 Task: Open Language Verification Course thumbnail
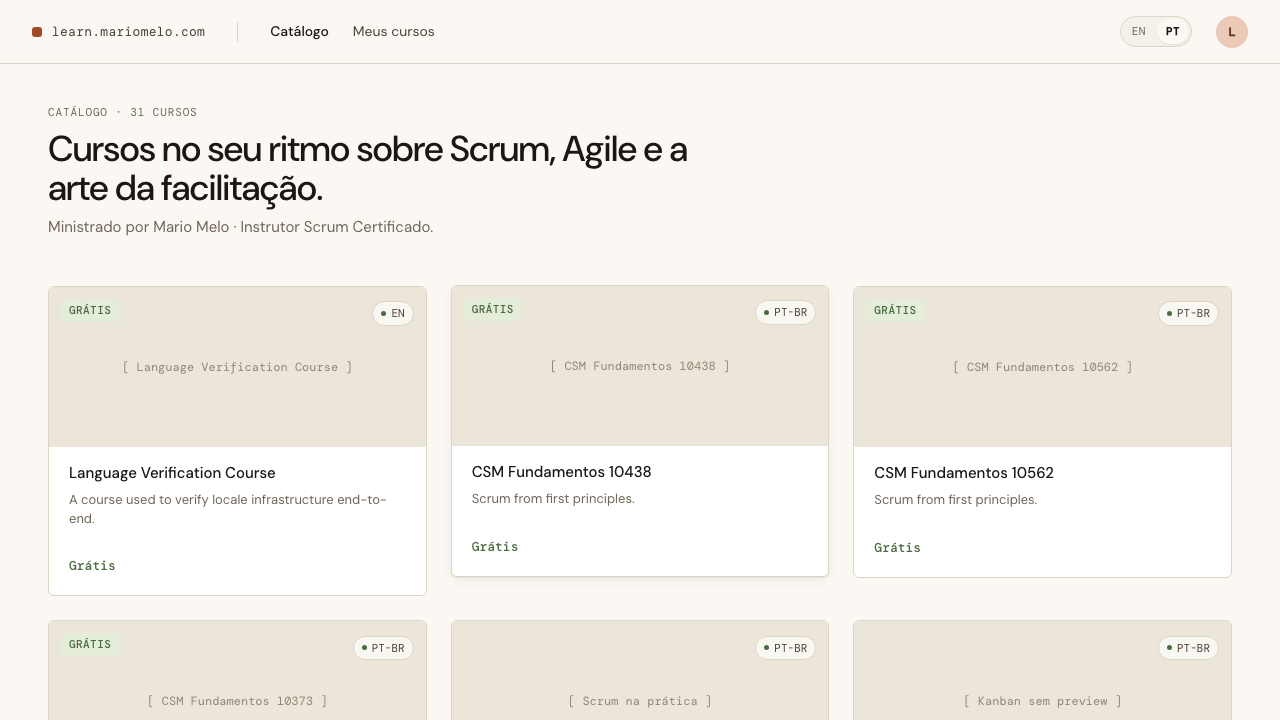[237, 367]
